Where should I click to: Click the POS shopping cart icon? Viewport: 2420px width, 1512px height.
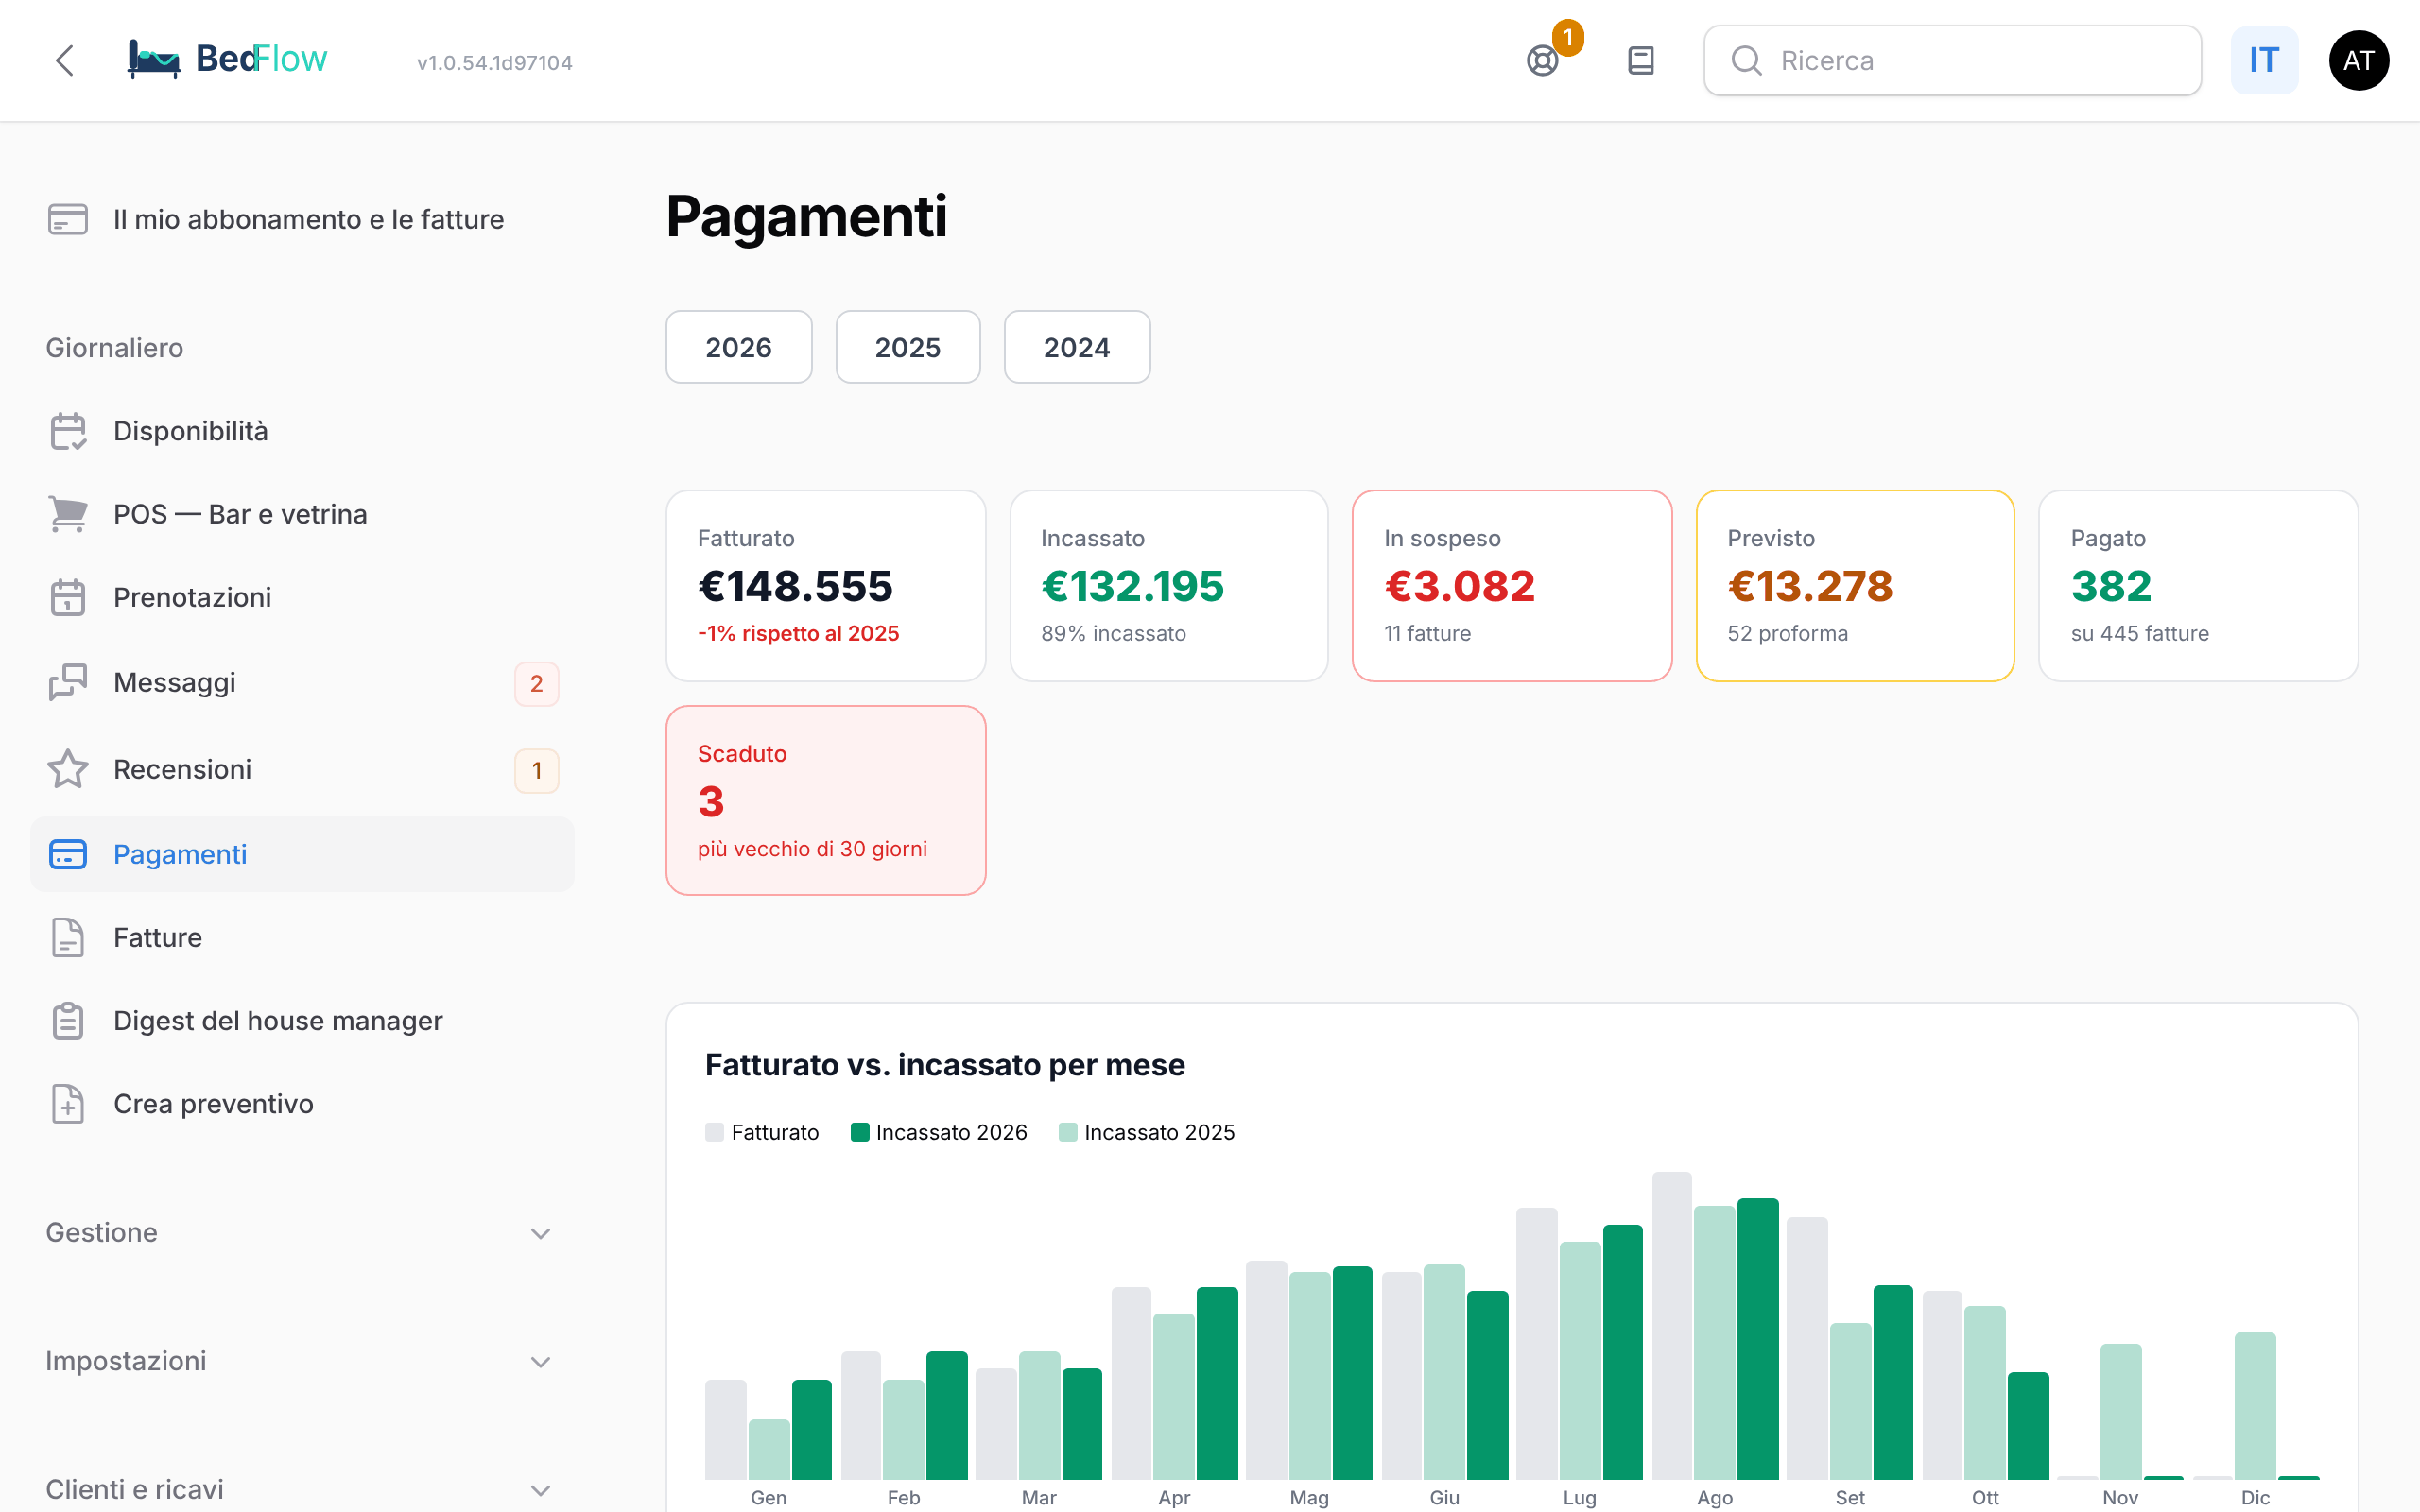pyautogui.click(x=68, y=514)
